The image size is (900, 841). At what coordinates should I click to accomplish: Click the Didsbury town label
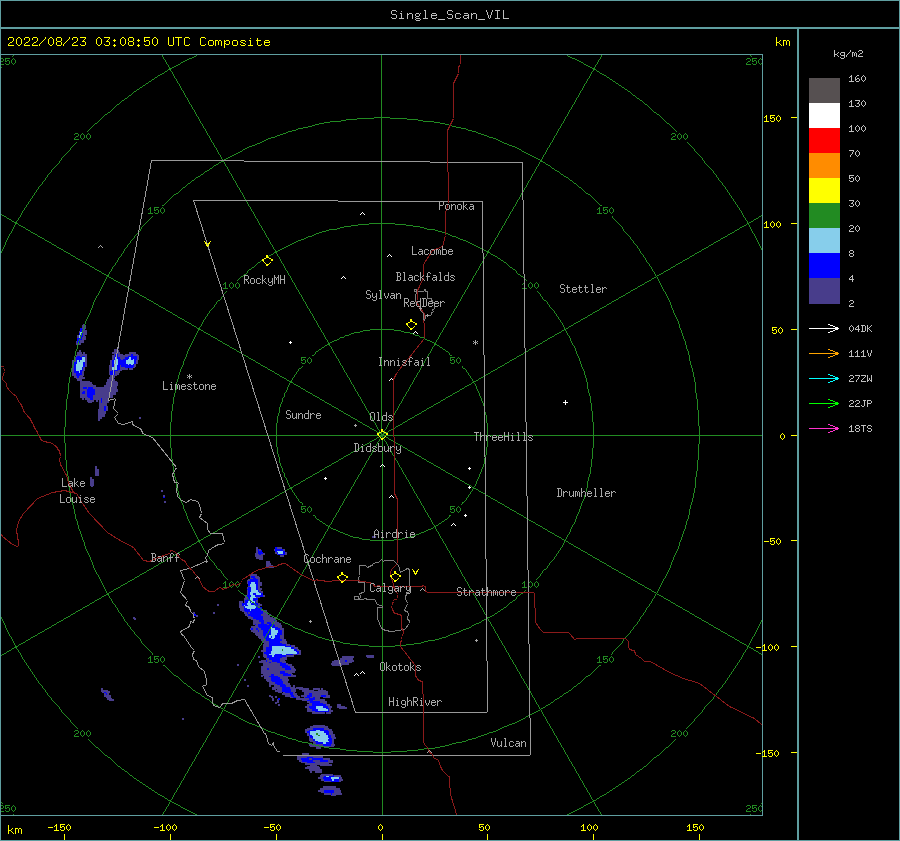click(x=378, y=448)
